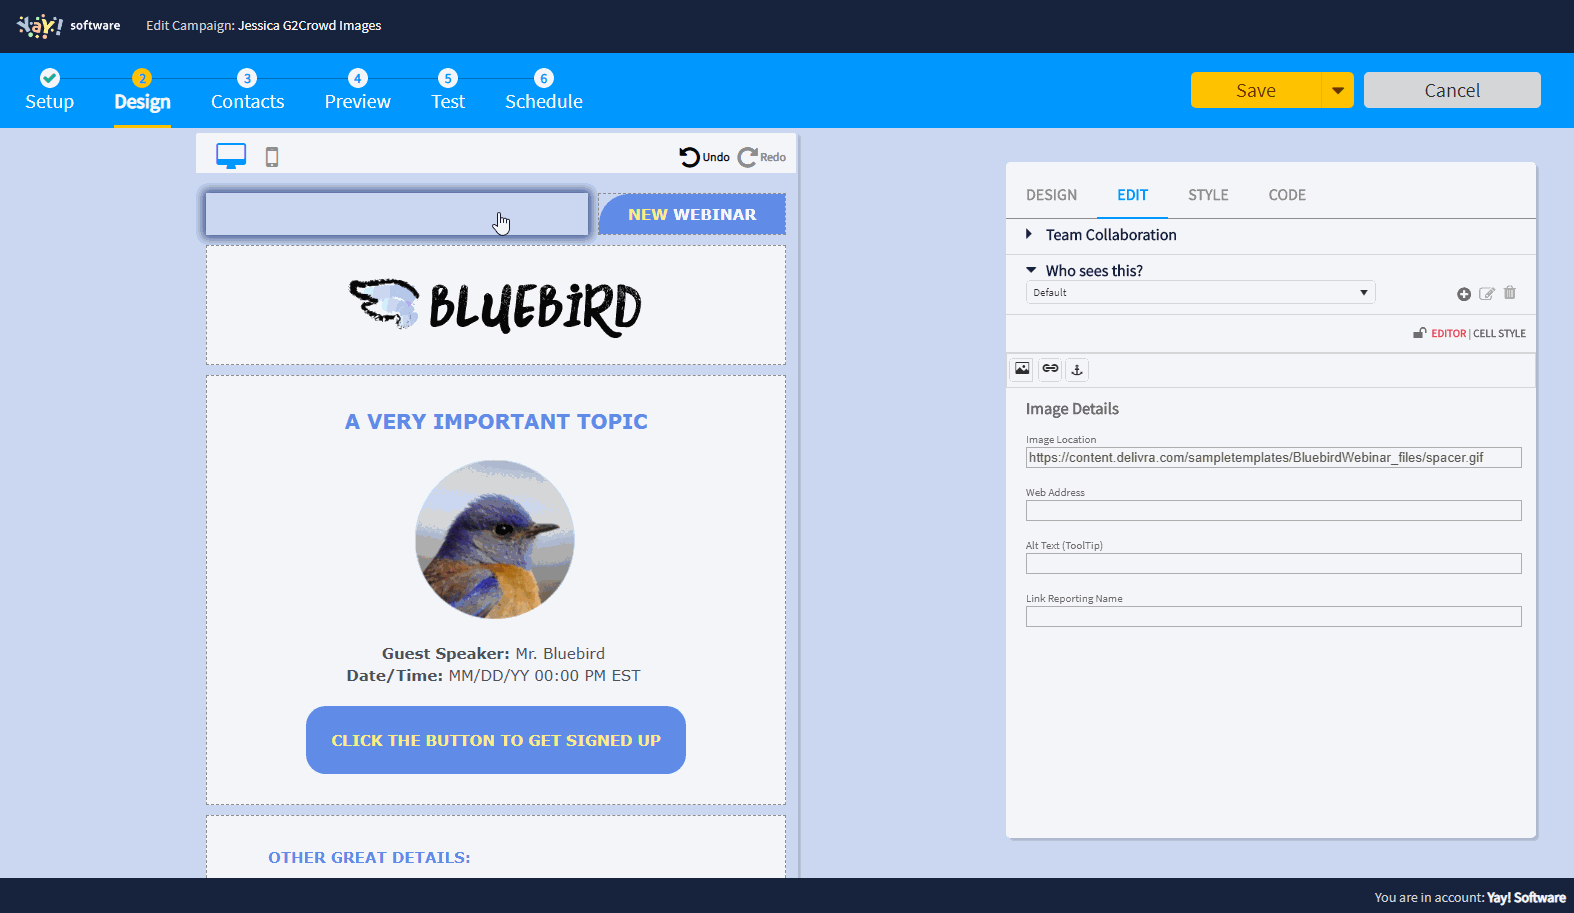Image resolution: width=1574 pixels, height=913 pixels.
Task: Select the CELL STYLE mode link
Action: click(1499, 334)
